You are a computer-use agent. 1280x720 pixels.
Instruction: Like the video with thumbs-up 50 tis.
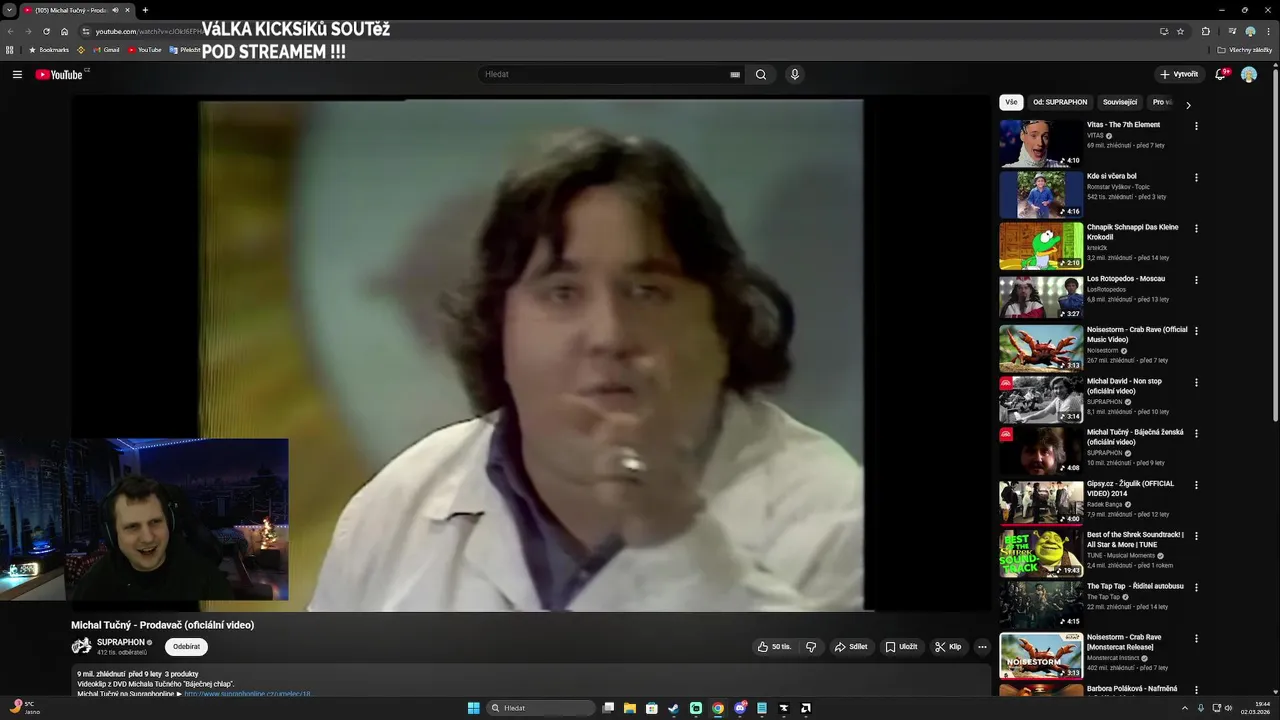coord(774,647)
